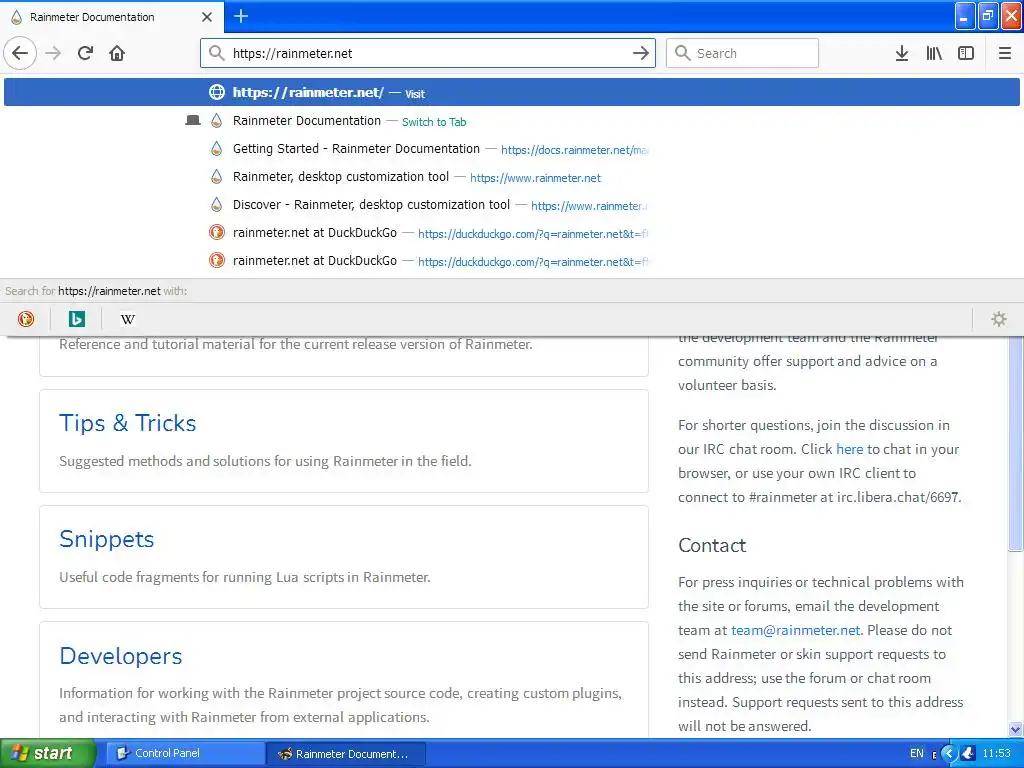1024x768 pixels.
Task: Open the Library bookmarks icon
Action: click(x=934, y=53)
